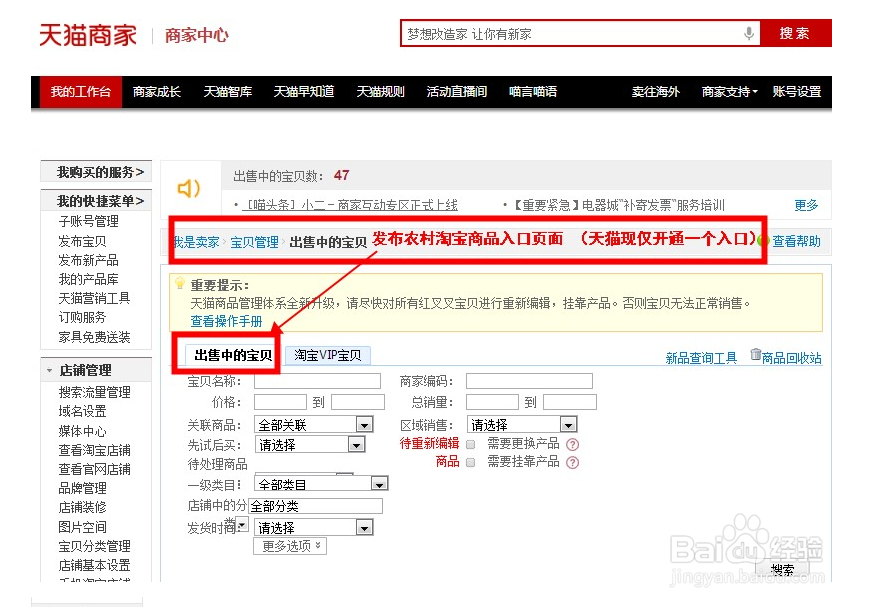The image size is (874, 607).
Task: Click the 宝贝名称 input field
Action: coord(317,381)
